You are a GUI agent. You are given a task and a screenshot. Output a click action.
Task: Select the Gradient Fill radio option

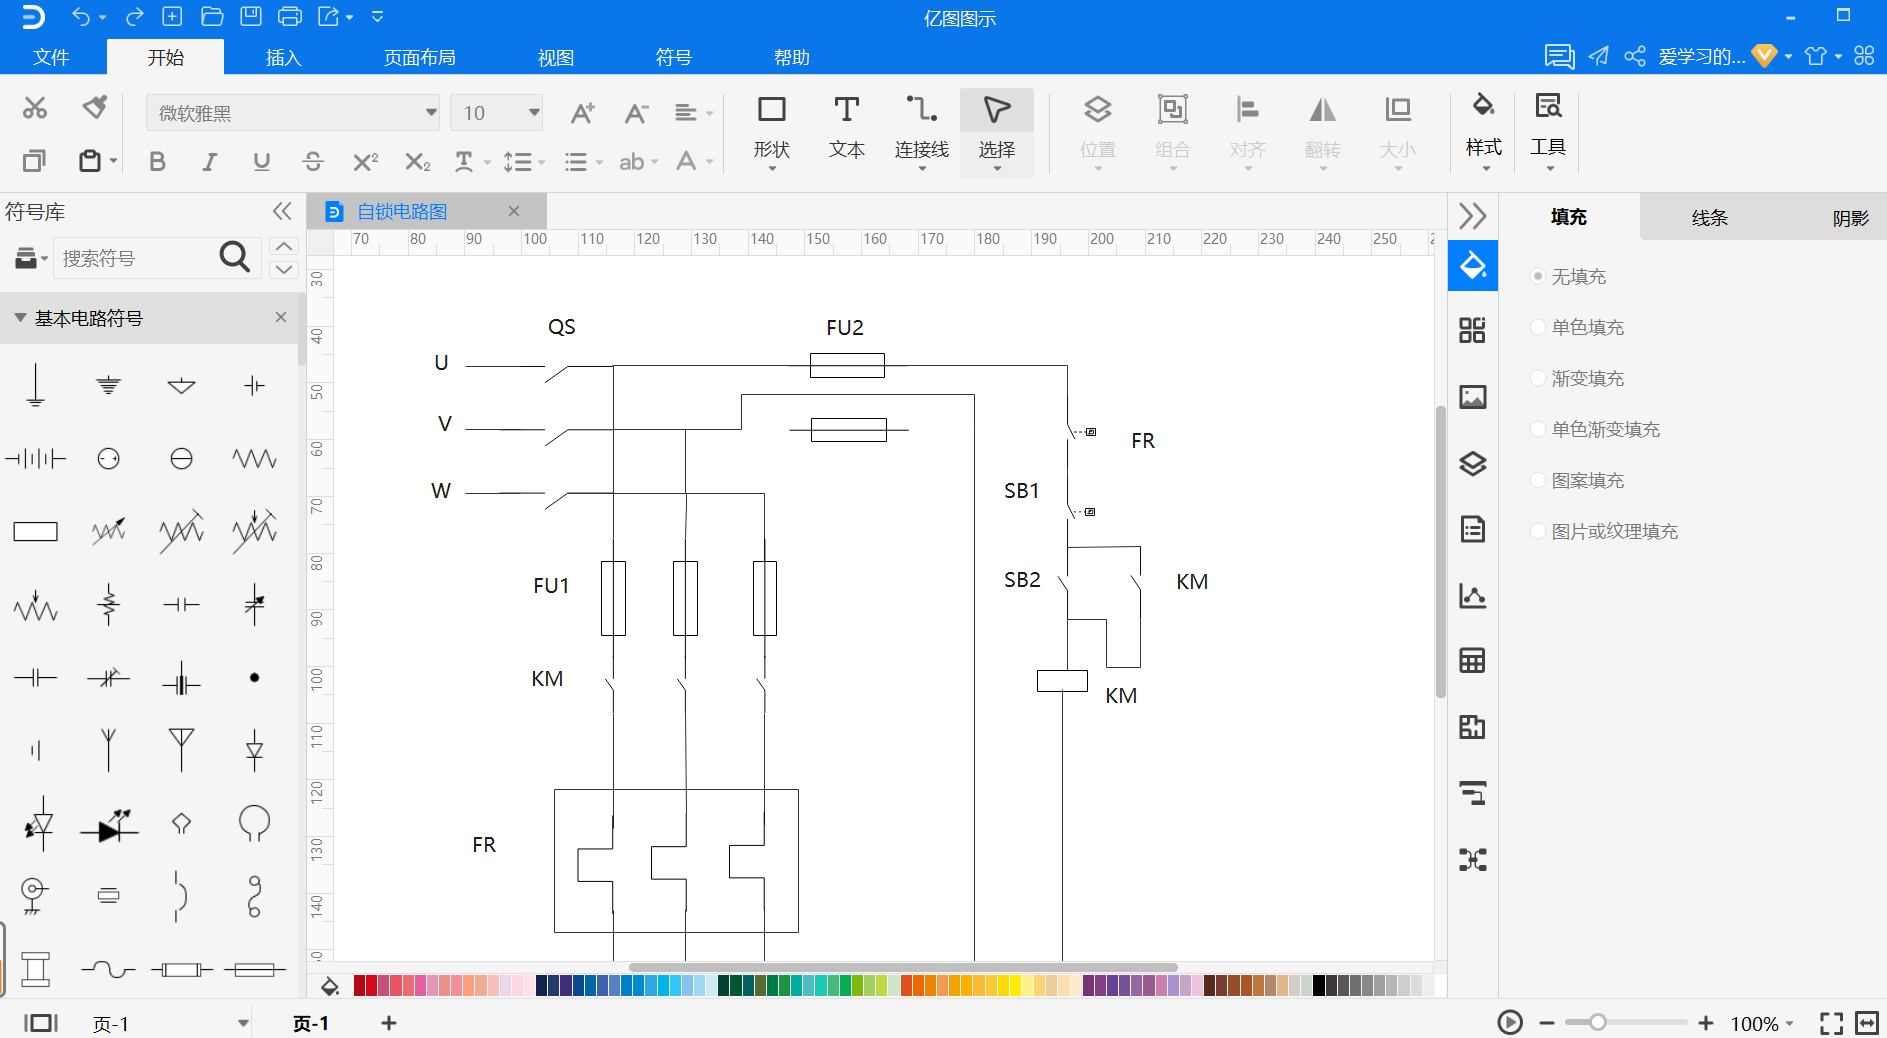click(x=1538, y=378)
